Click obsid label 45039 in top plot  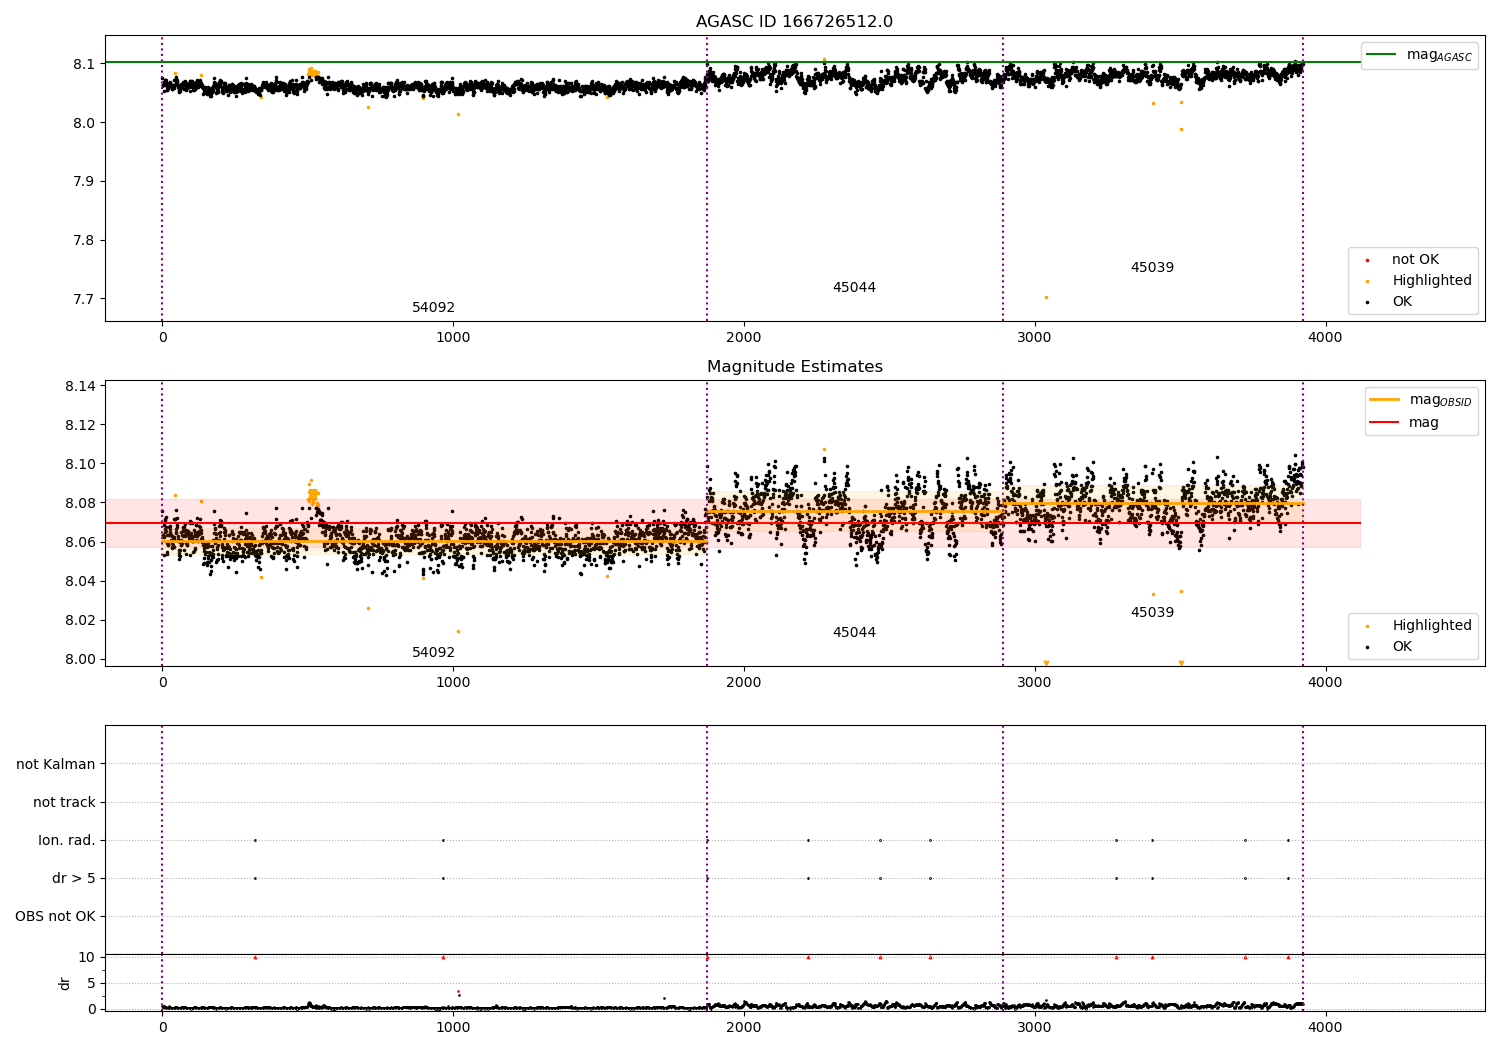(1152, 268)
